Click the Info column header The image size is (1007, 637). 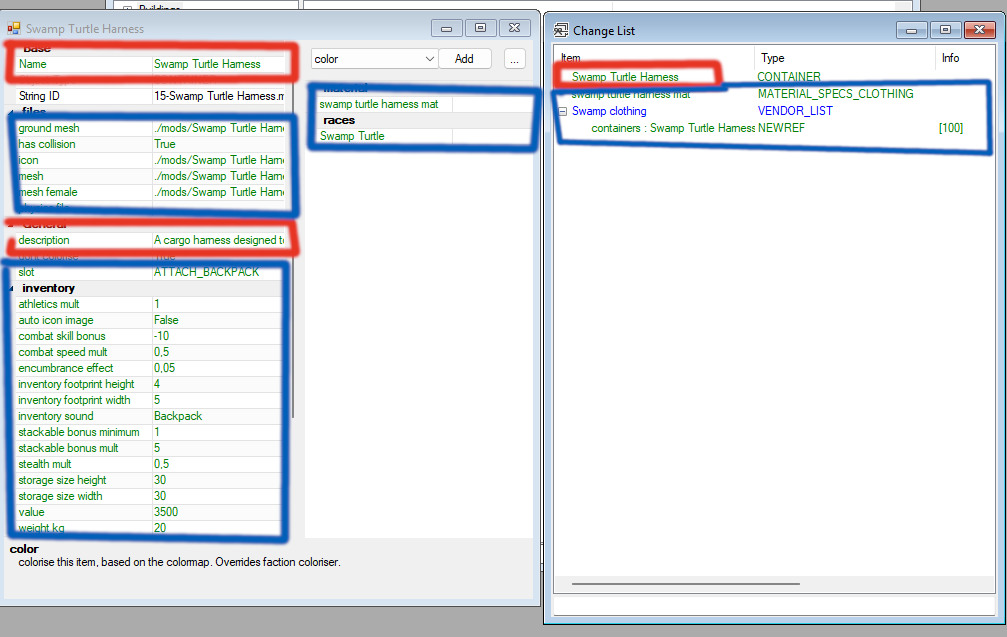click(950, 58)
